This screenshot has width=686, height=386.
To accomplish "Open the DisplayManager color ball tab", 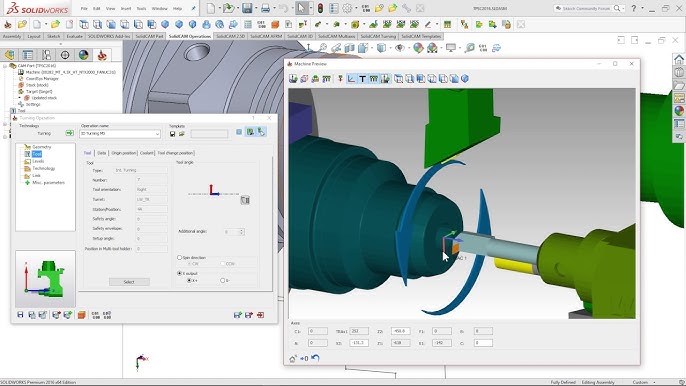I will click(83, 55).
